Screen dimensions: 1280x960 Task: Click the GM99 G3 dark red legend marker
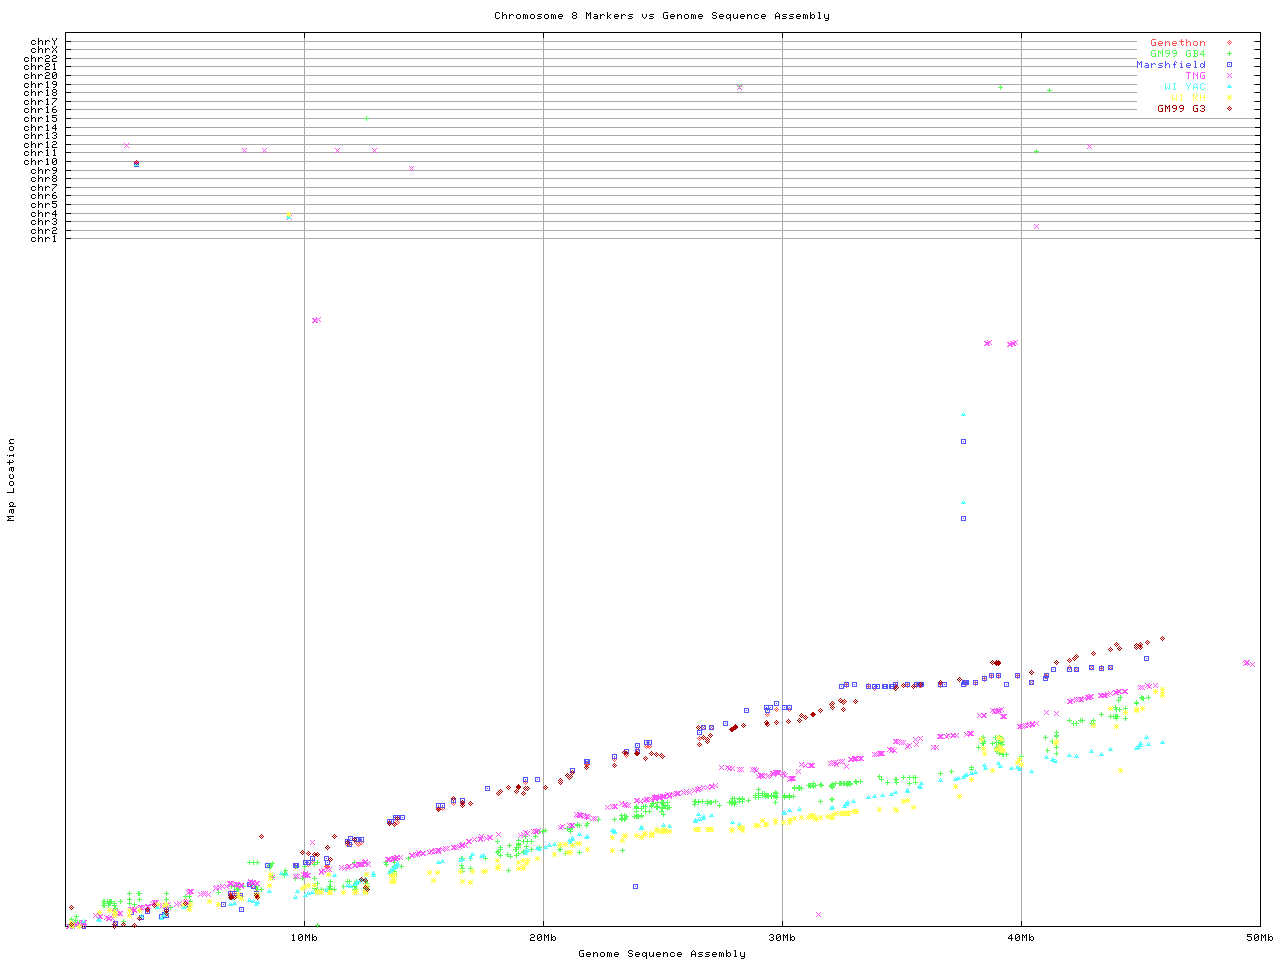tap(1229, 109)
